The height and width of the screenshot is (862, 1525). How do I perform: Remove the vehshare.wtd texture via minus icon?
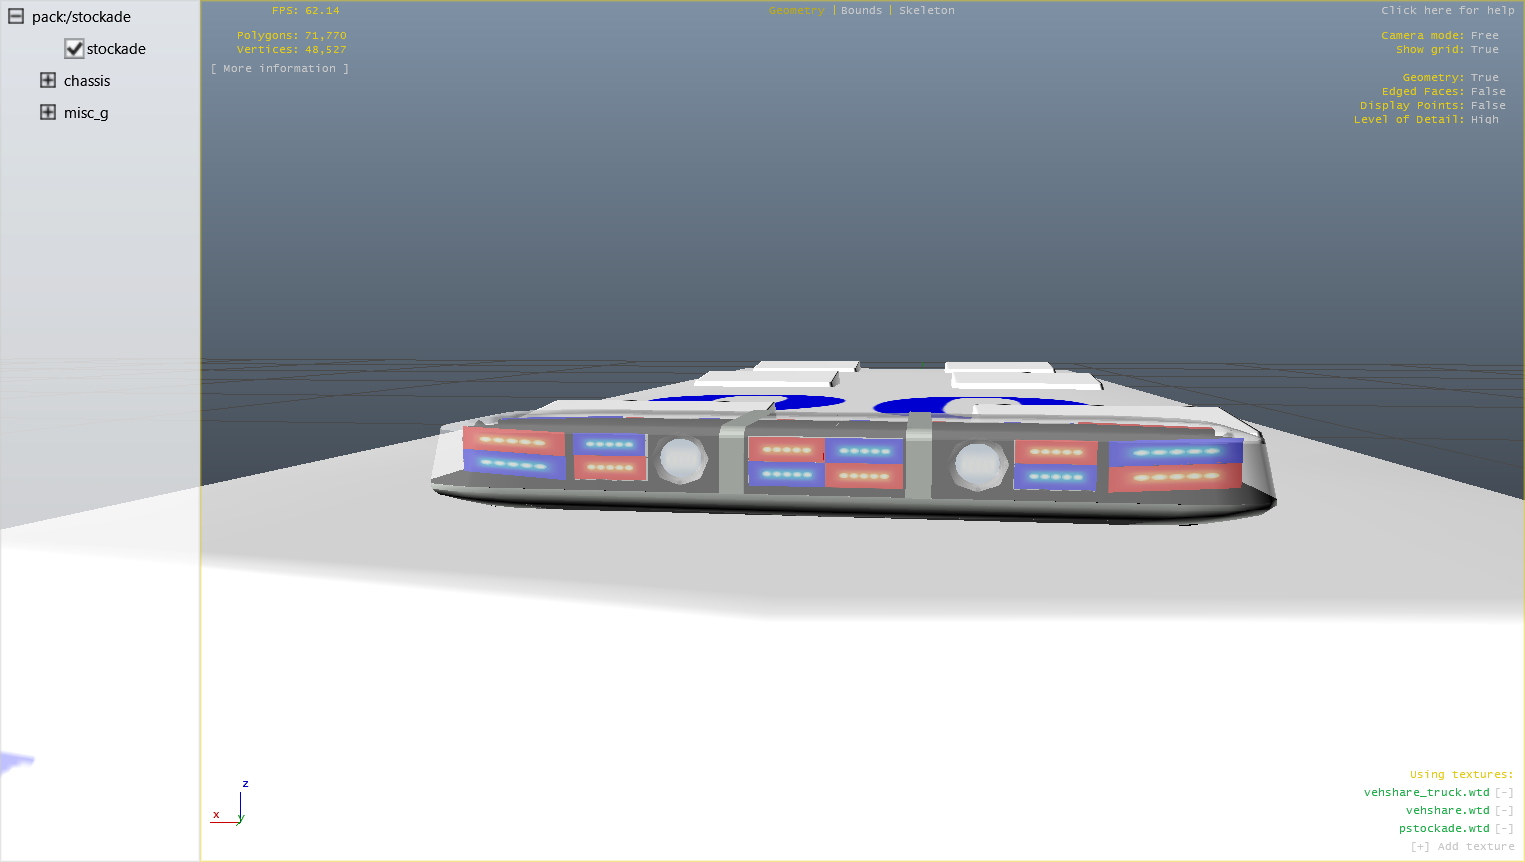pos(1504,811)
